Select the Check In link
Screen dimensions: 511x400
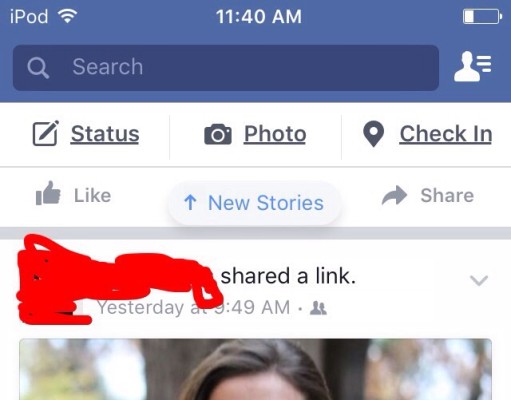point(446,134)
